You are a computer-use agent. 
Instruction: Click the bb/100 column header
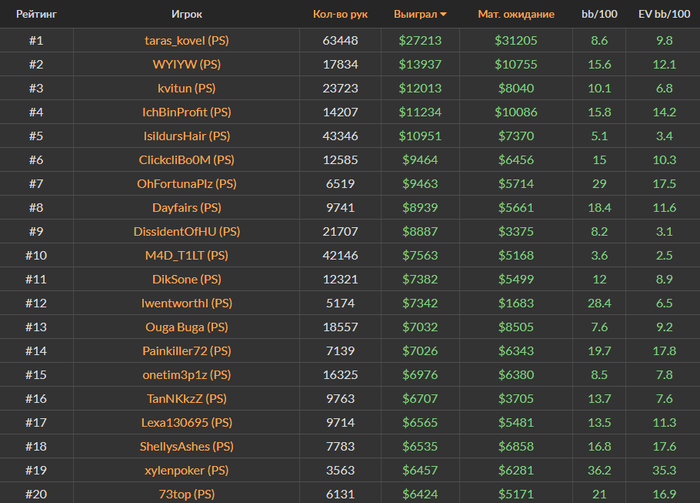point(599,14)
